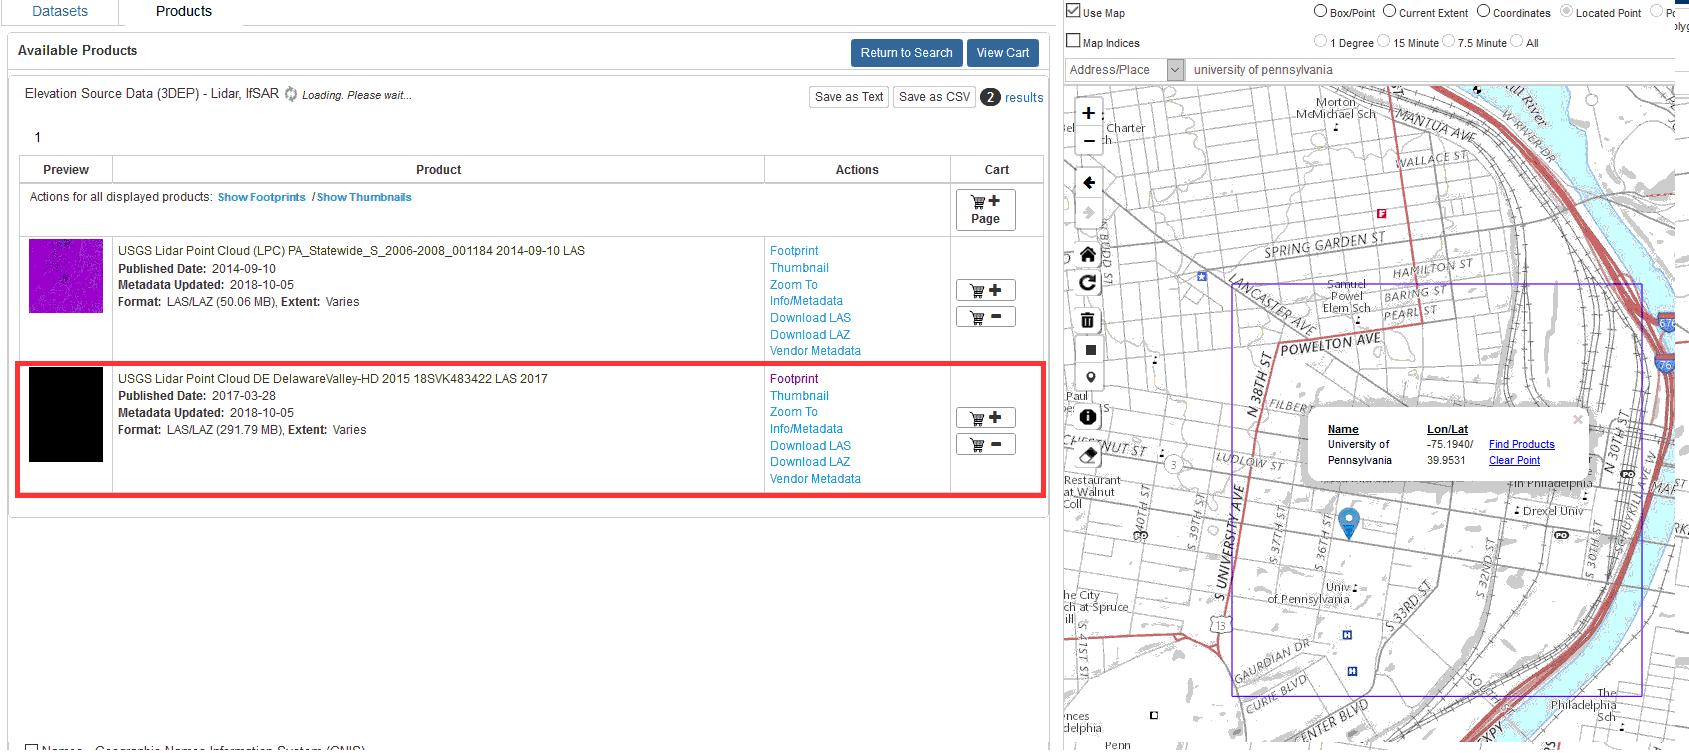
Task: Open the purple PA_Statewide preview thumbnail
Action: (66, 276)
